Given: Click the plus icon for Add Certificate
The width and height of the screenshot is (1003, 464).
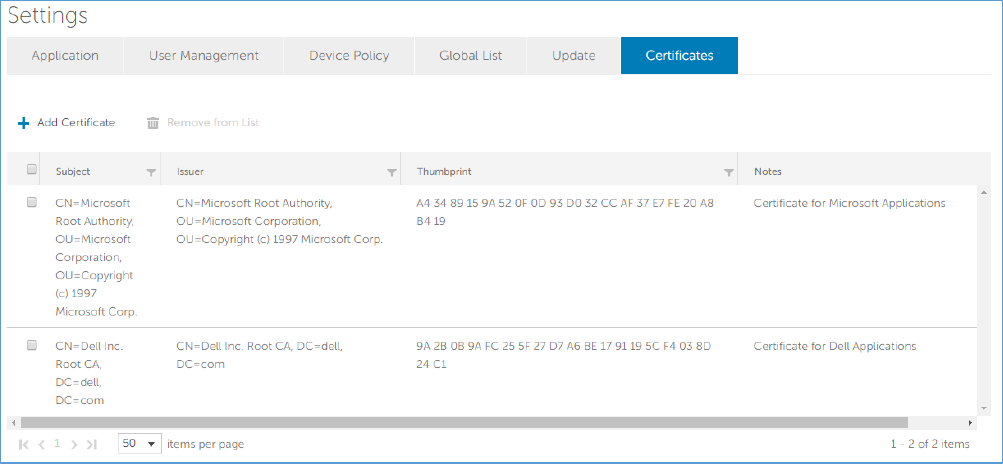Looking at the screenshot, I should 24,123.
